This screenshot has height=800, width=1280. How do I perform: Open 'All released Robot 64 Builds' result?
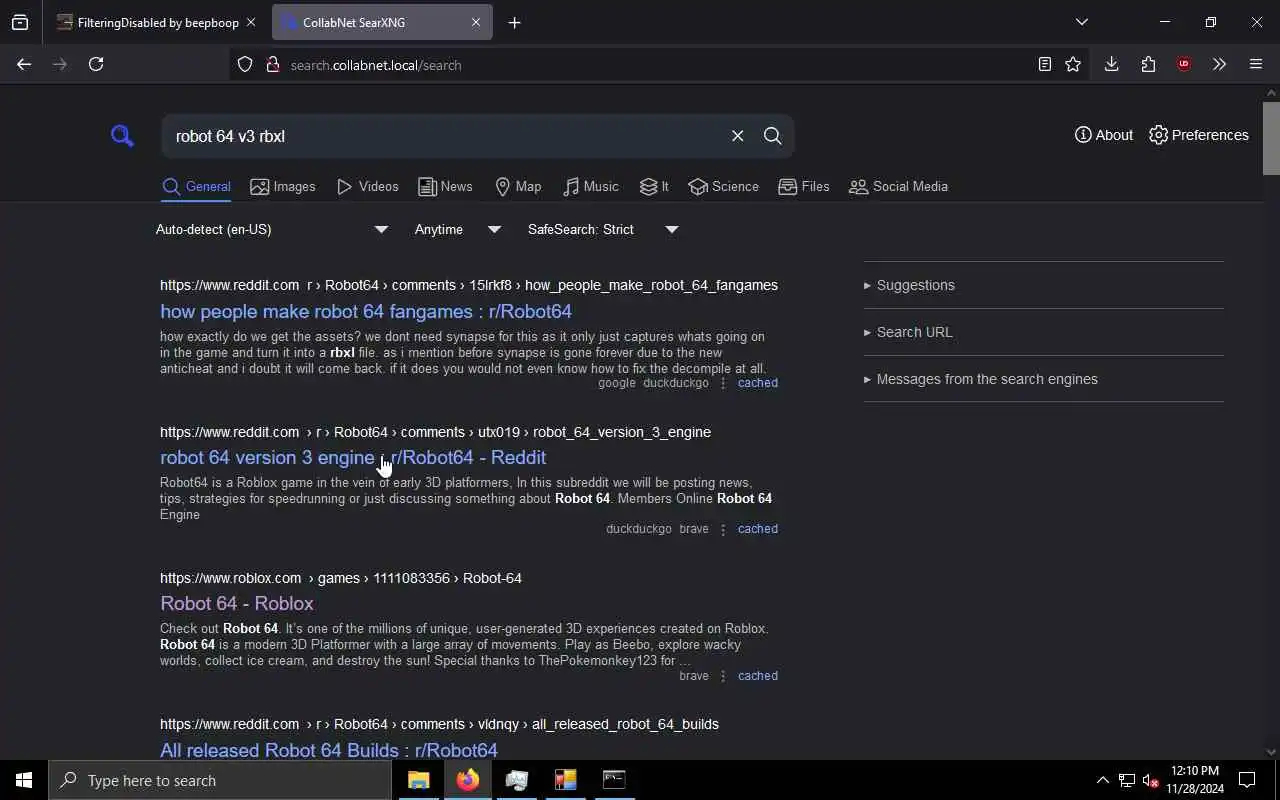tap(329, 749)
